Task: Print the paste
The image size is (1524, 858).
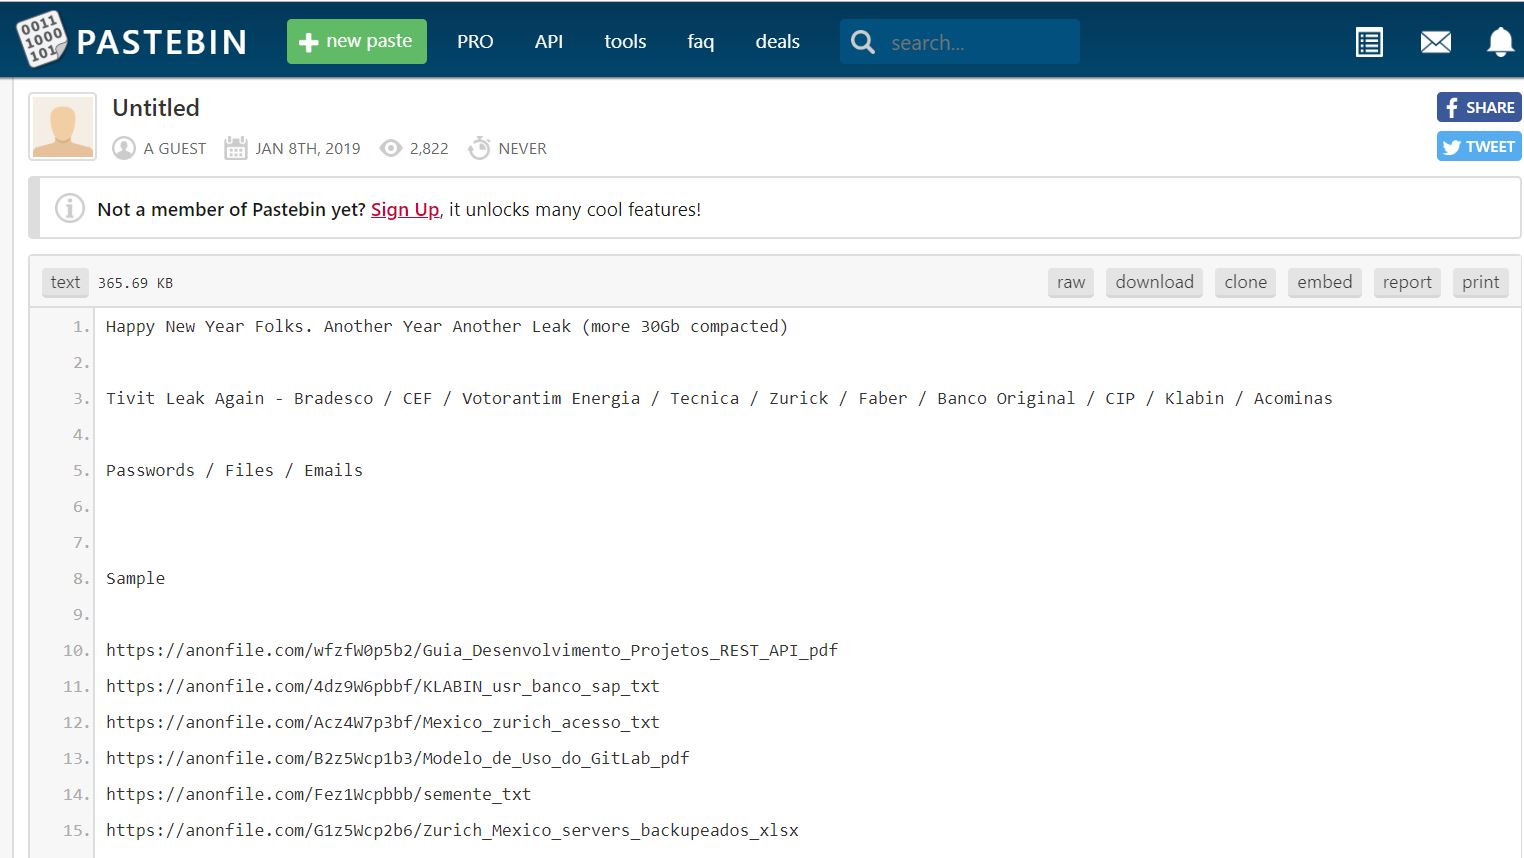Action: pos(1481,282)
